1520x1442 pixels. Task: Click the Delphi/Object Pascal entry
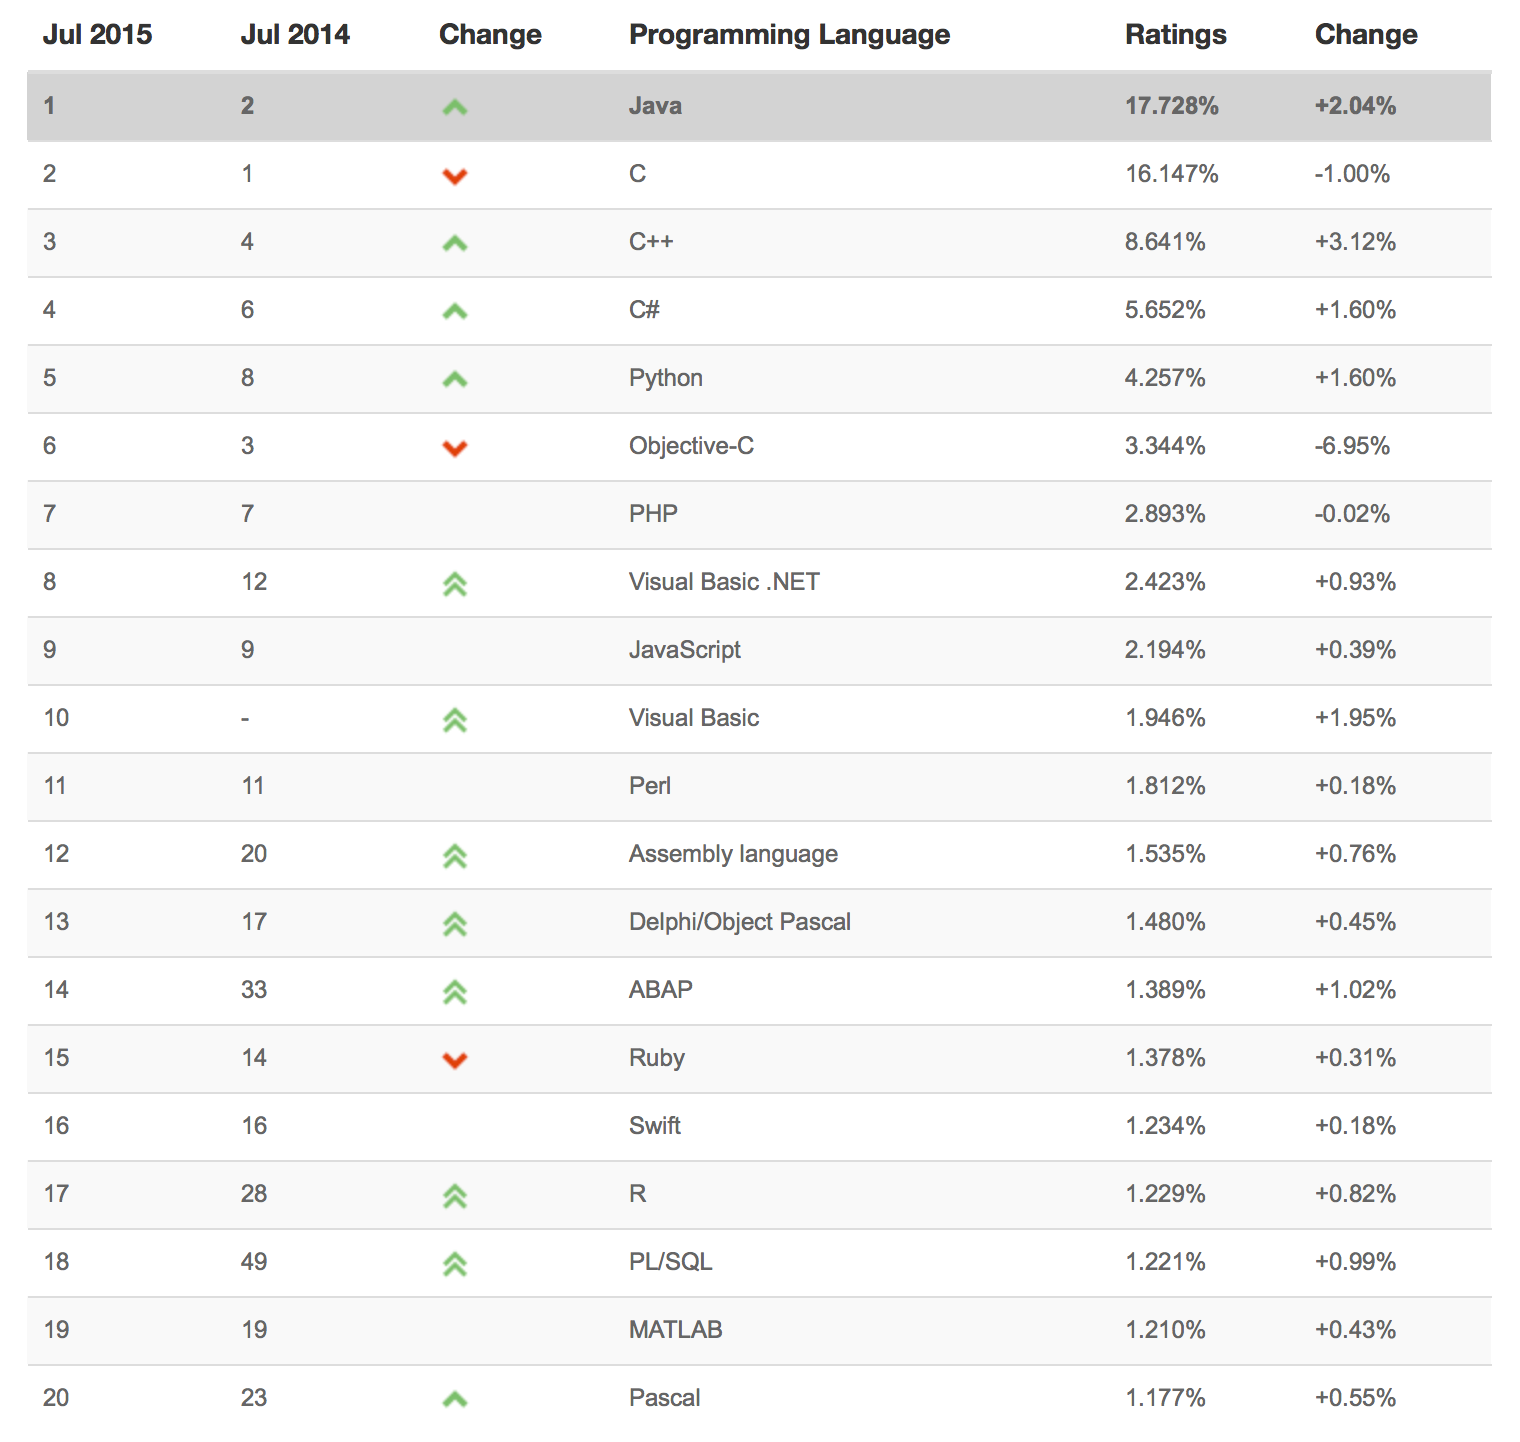(740, 922)
